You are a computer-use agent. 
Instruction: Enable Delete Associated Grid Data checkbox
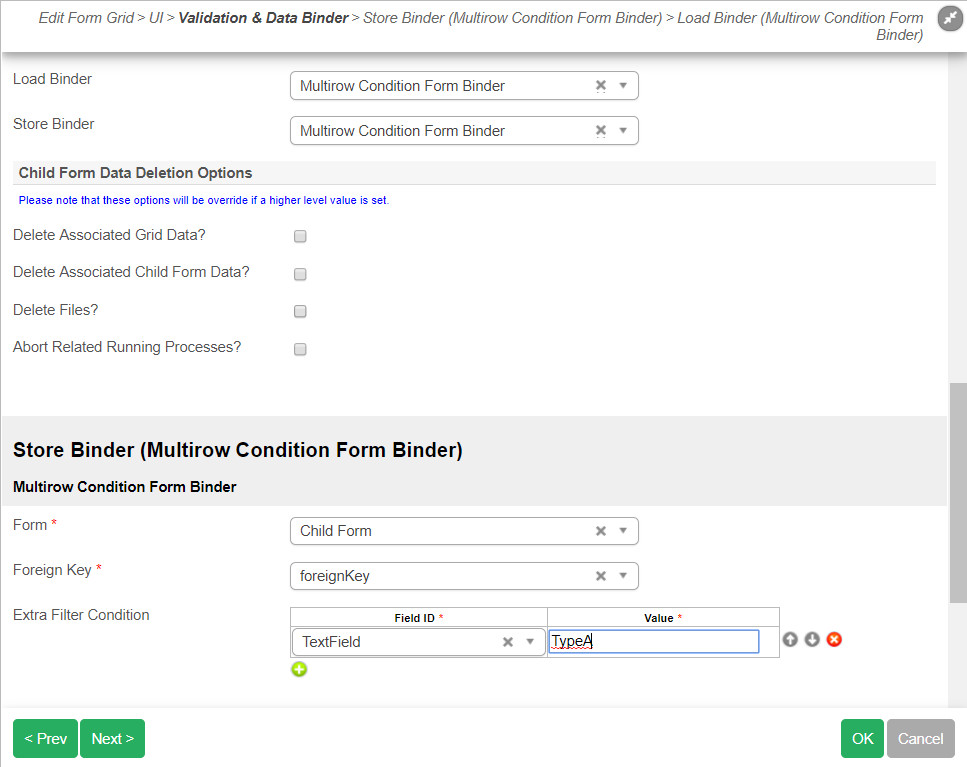[x=300, y=237]
